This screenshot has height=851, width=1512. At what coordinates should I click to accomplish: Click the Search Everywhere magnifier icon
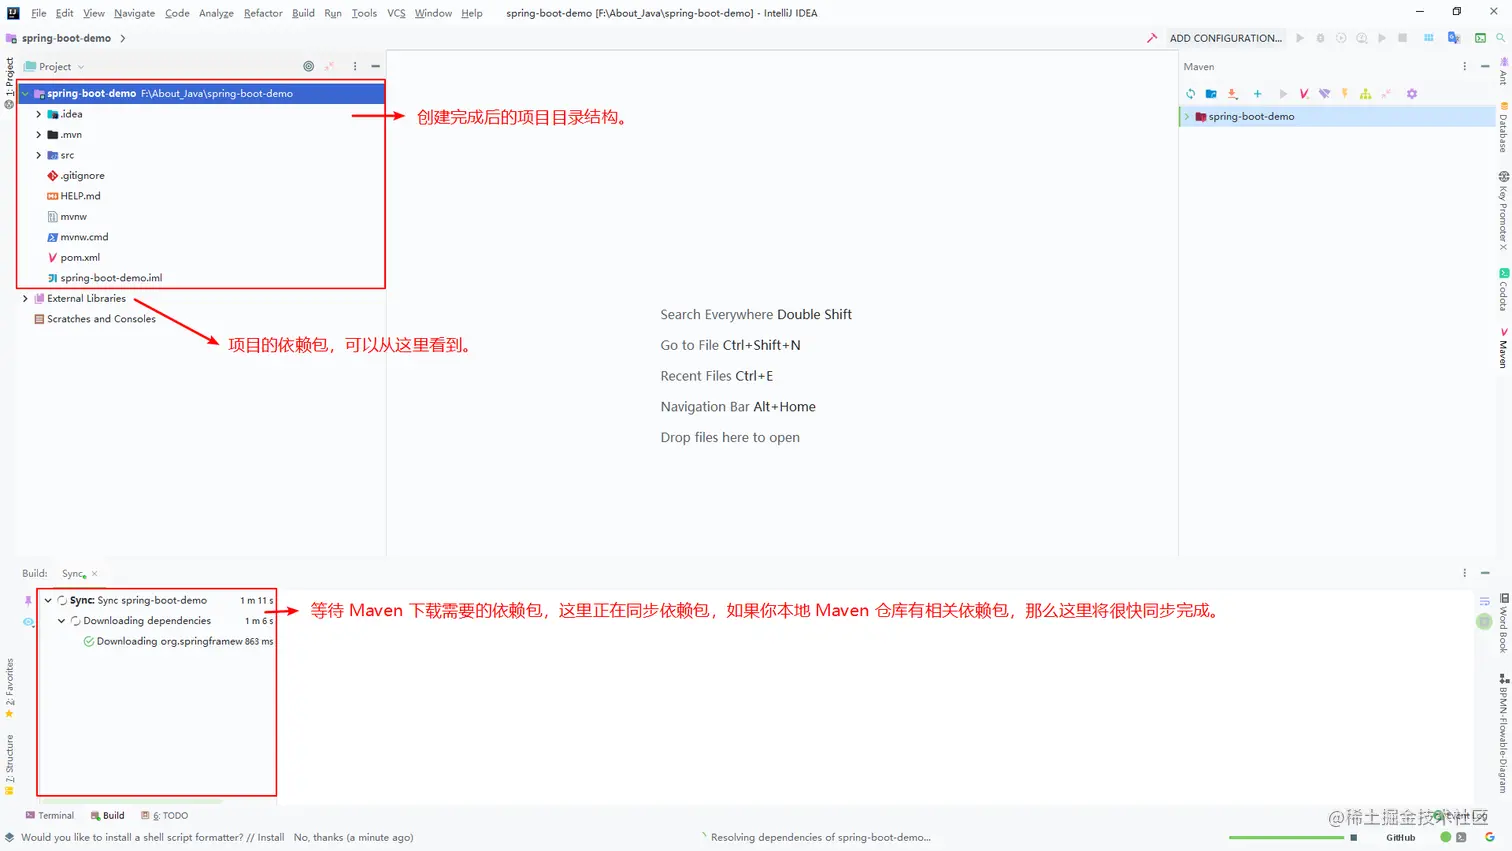(x=1500, y=38)
